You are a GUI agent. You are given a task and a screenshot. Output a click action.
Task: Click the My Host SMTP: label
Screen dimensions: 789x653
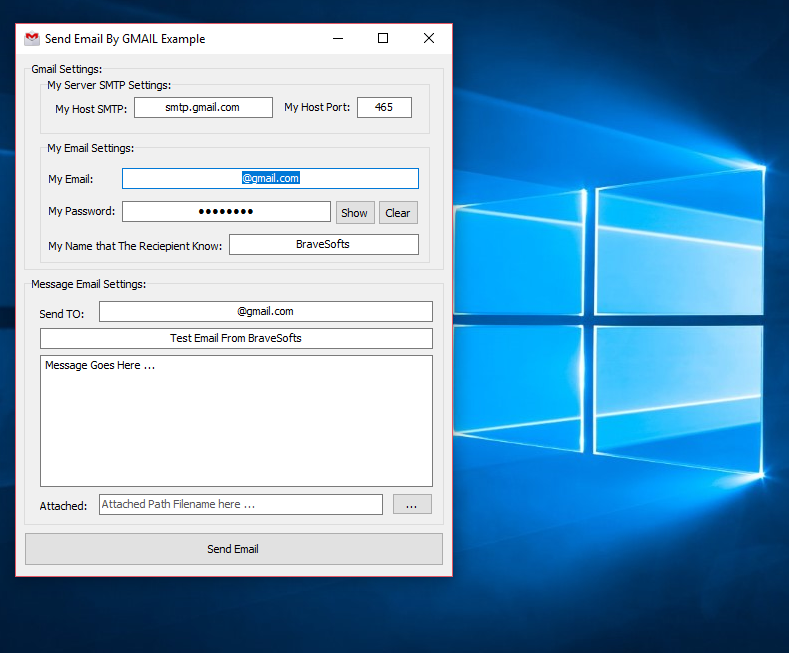click(x=91, y=109)
